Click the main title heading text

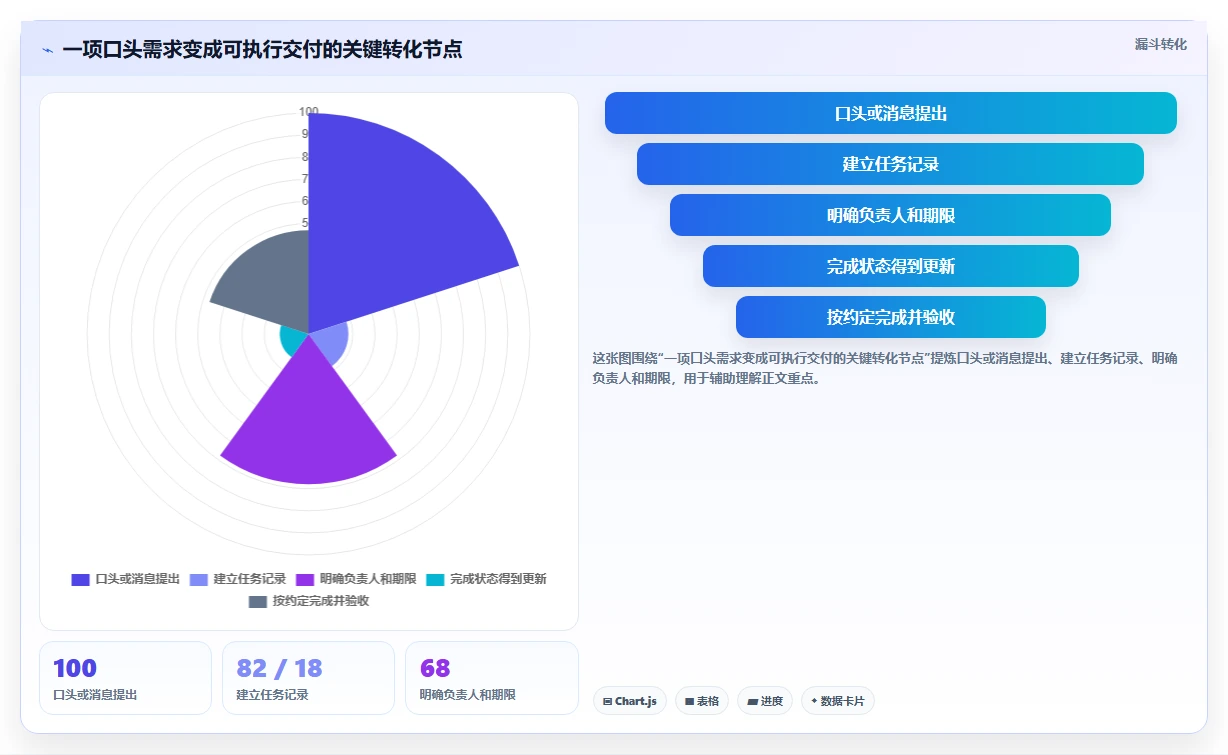click(x=262, y=50)
